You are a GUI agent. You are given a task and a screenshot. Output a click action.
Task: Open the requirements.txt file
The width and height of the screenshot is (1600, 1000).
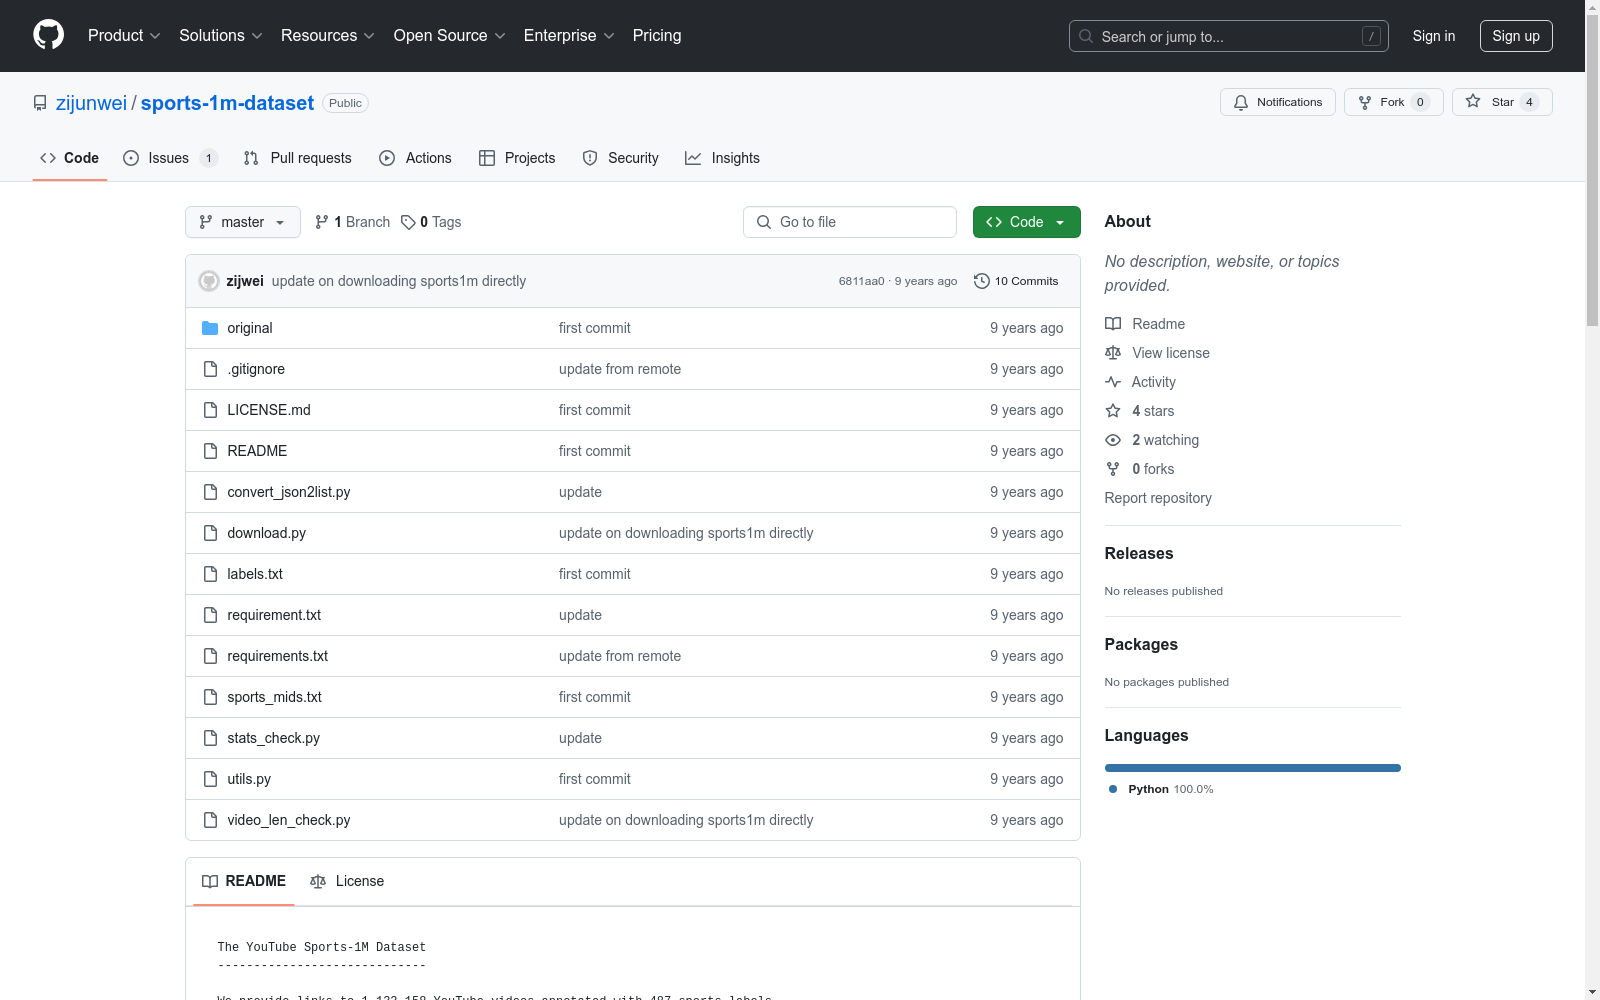tap(277, 656)
